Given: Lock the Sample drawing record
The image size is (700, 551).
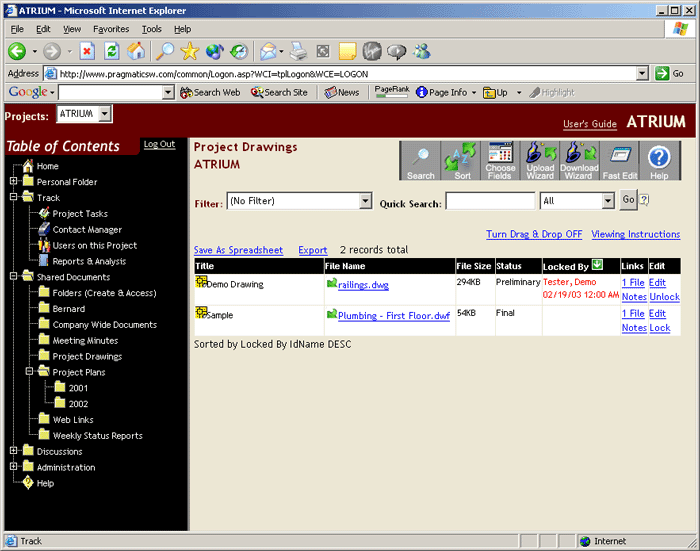Looking at the screenshot, I should 660,328.
